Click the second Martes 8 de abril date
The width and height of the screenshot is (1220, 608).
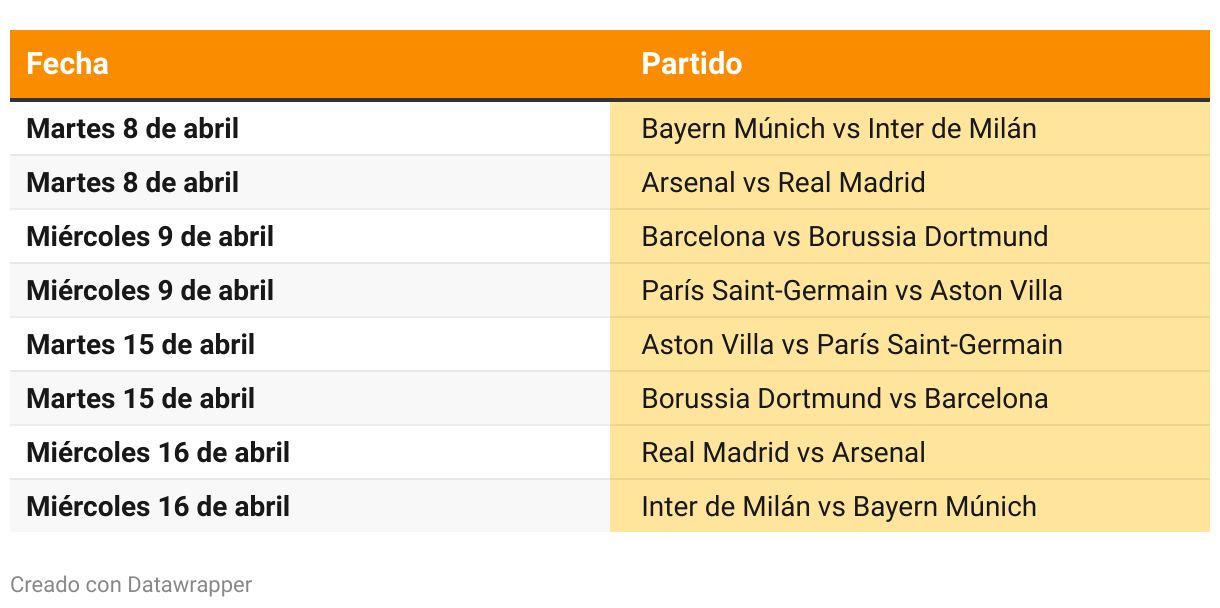click(132, 183)
